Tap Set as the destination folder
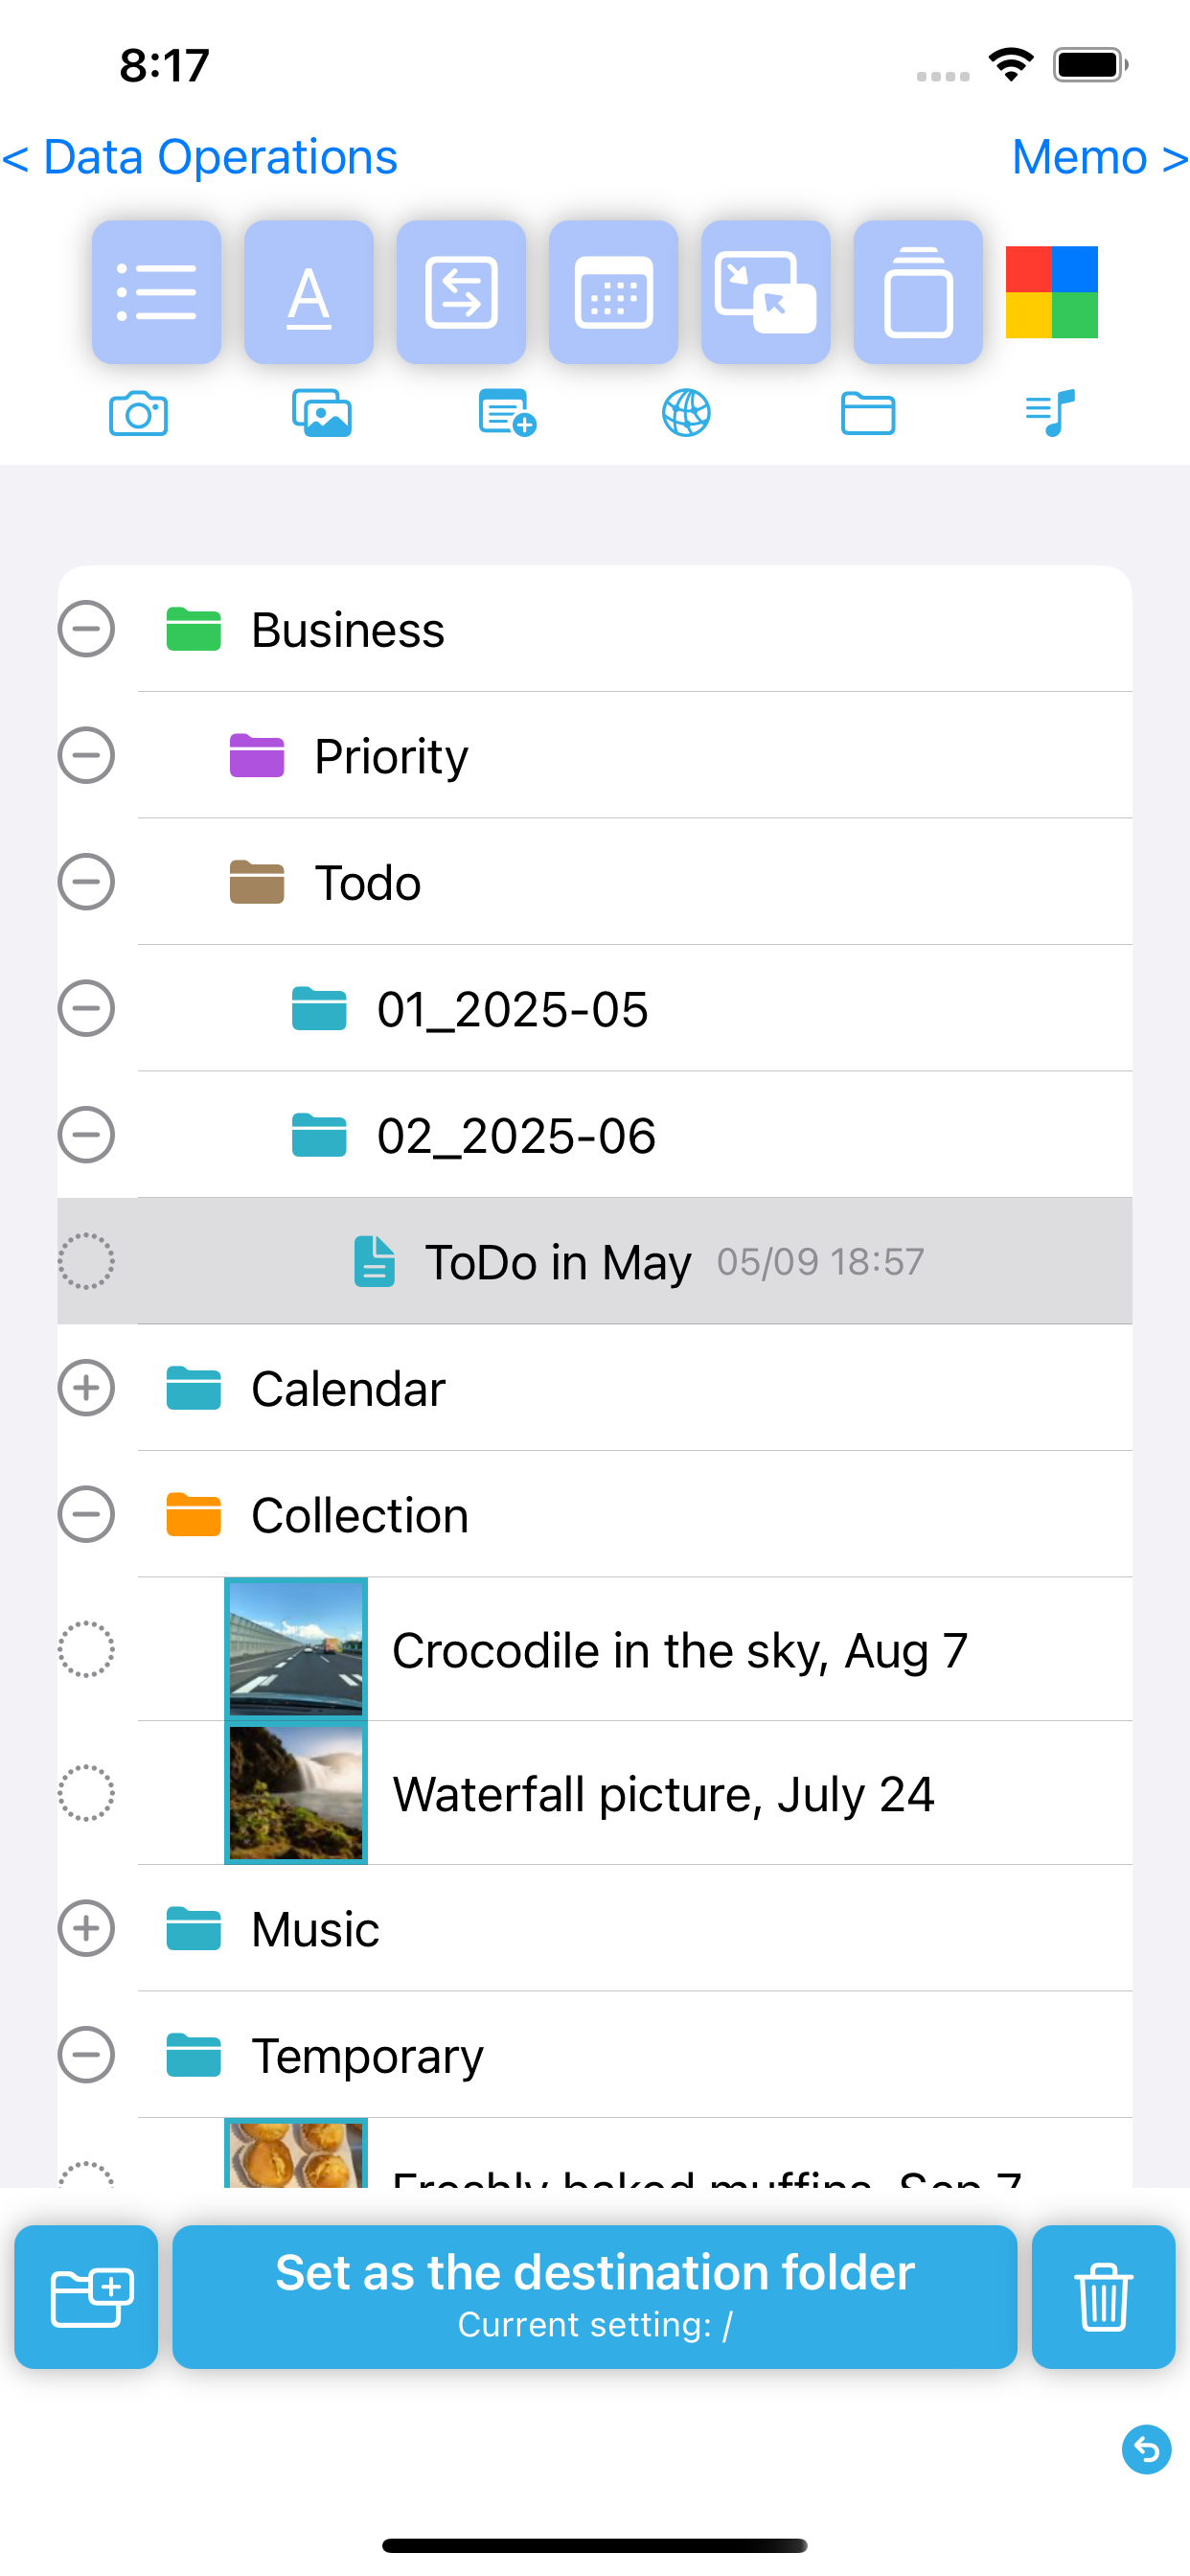The width and height of the screenshot is (1190, 2576). coord(595,2296)
